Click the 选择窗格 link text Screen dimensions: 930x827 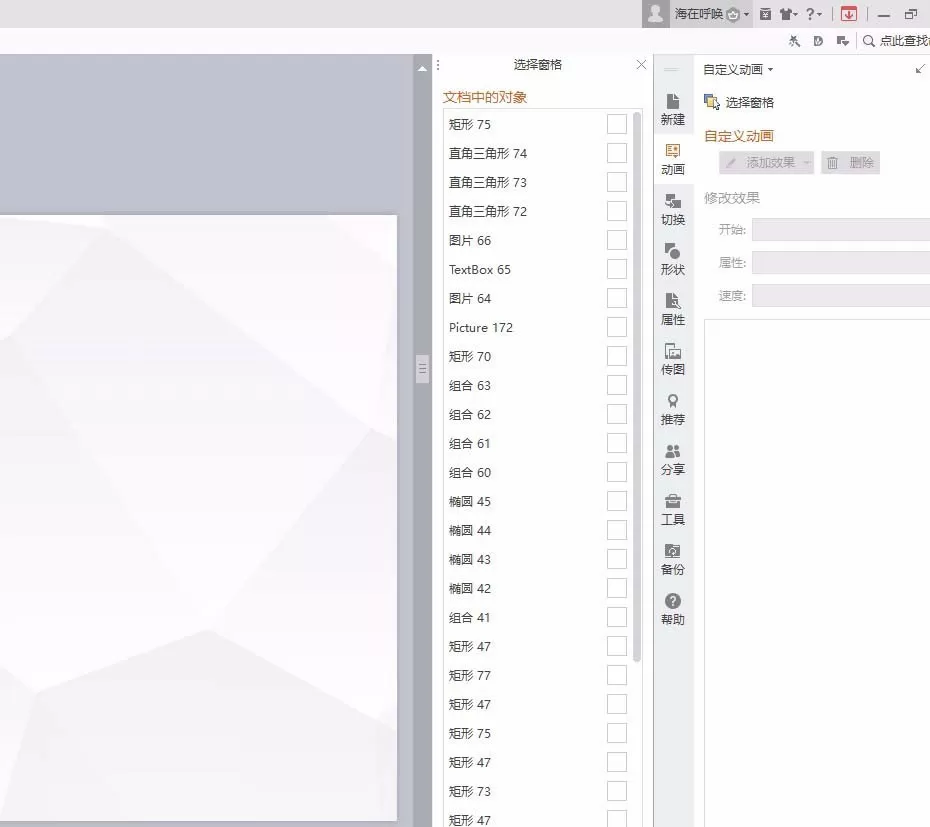click(750, 103)
